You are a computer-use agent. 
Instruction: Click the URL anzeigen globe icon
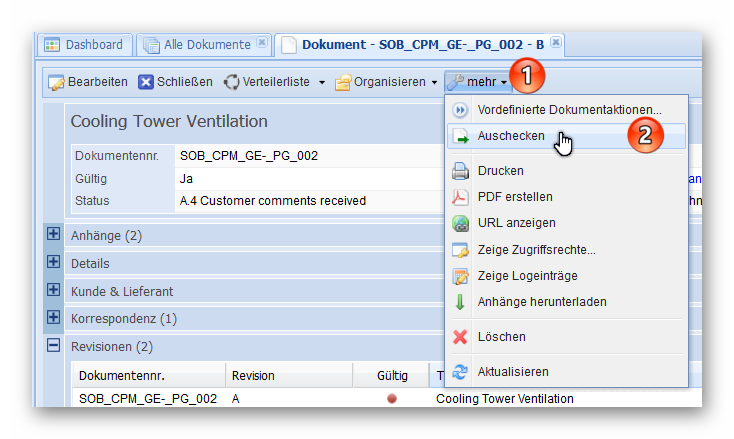(x=460, y=223)
